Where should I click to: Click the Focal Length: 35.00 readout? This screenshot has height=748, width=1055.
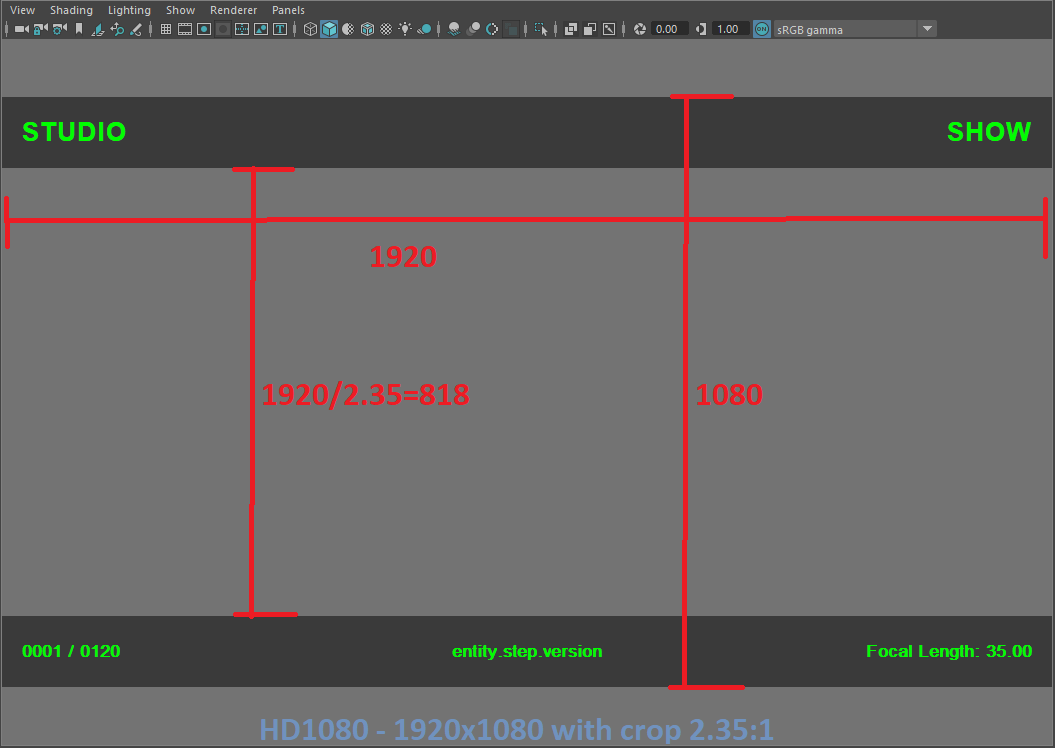click(949, 651)
